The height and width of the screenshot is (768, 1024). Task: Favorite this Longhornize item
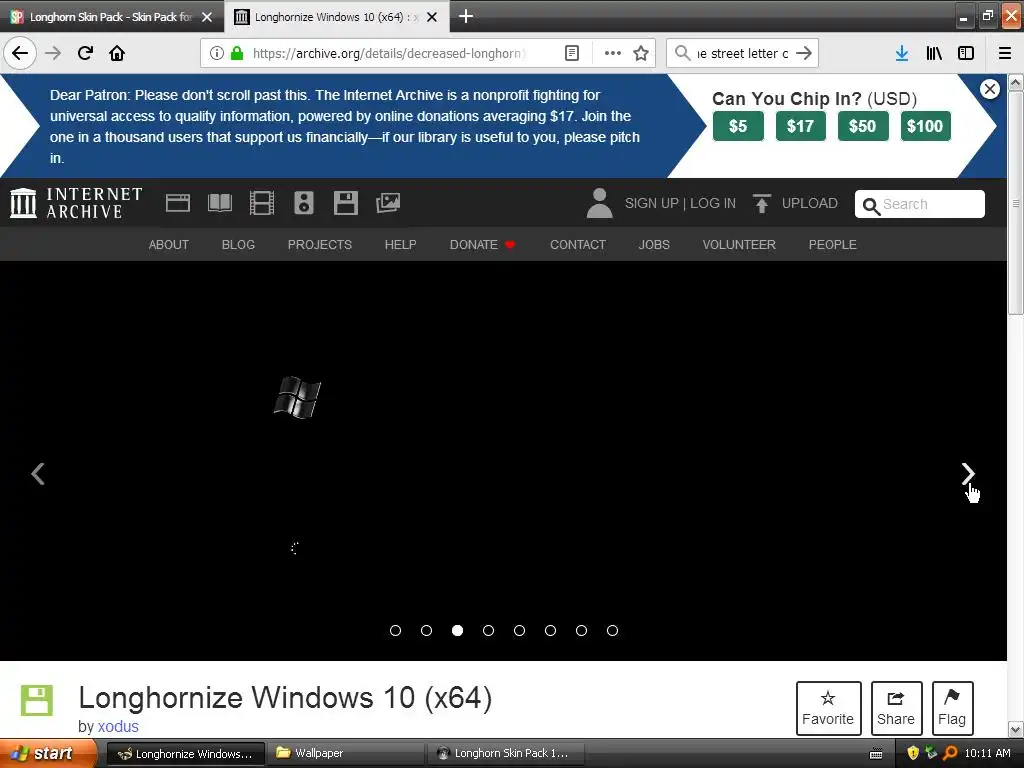point(828,708)
